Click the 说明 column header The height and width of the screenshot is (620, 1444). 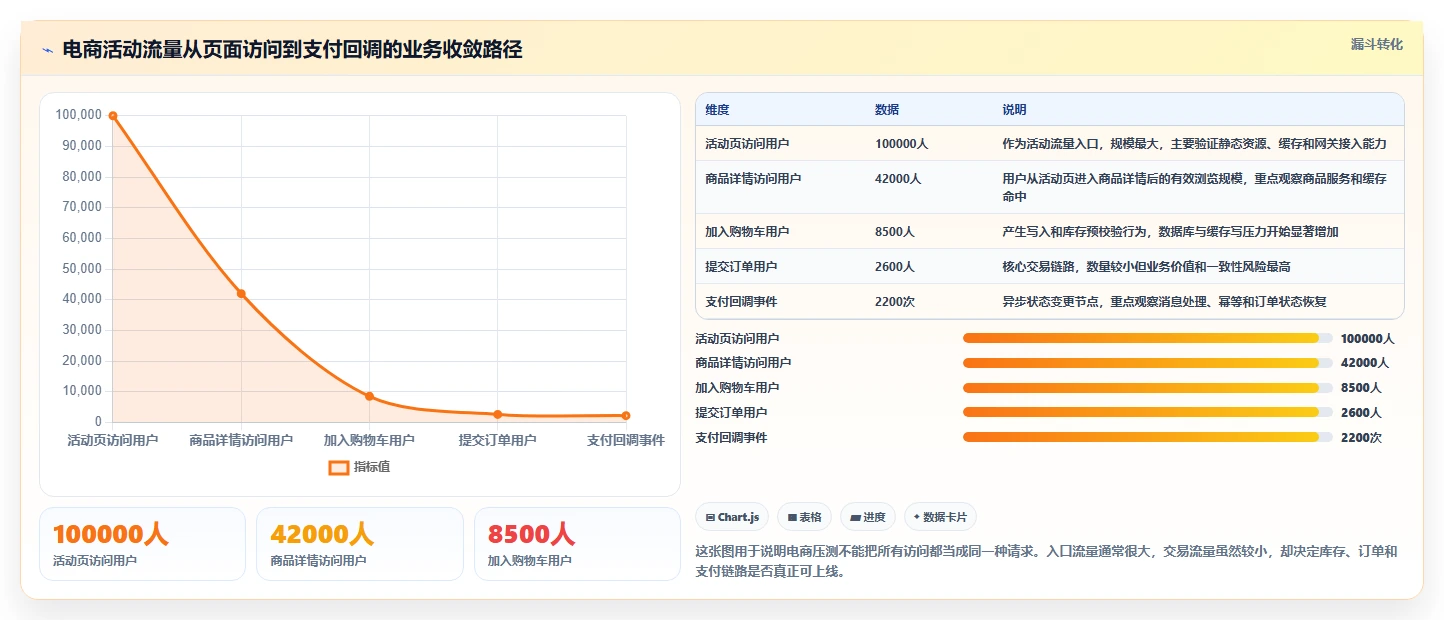click(x=1014, y=109)
